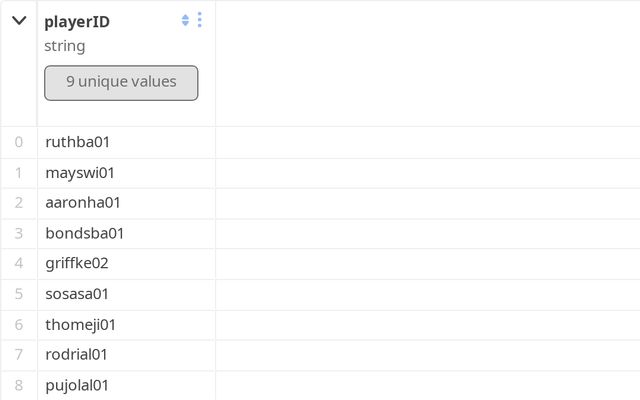
Task: Sort the playerID column
Action: click(185, 20)
